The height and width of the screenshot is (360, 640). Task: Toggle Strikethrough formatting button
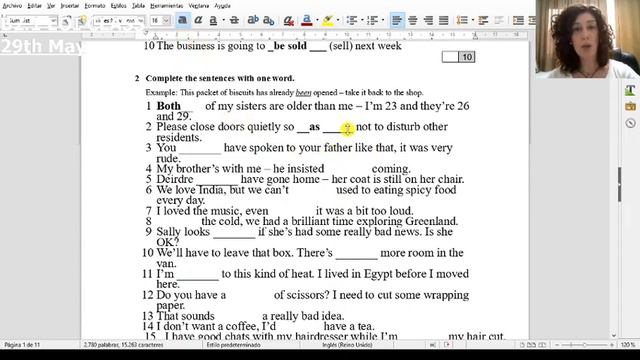(x=234, y=20)
